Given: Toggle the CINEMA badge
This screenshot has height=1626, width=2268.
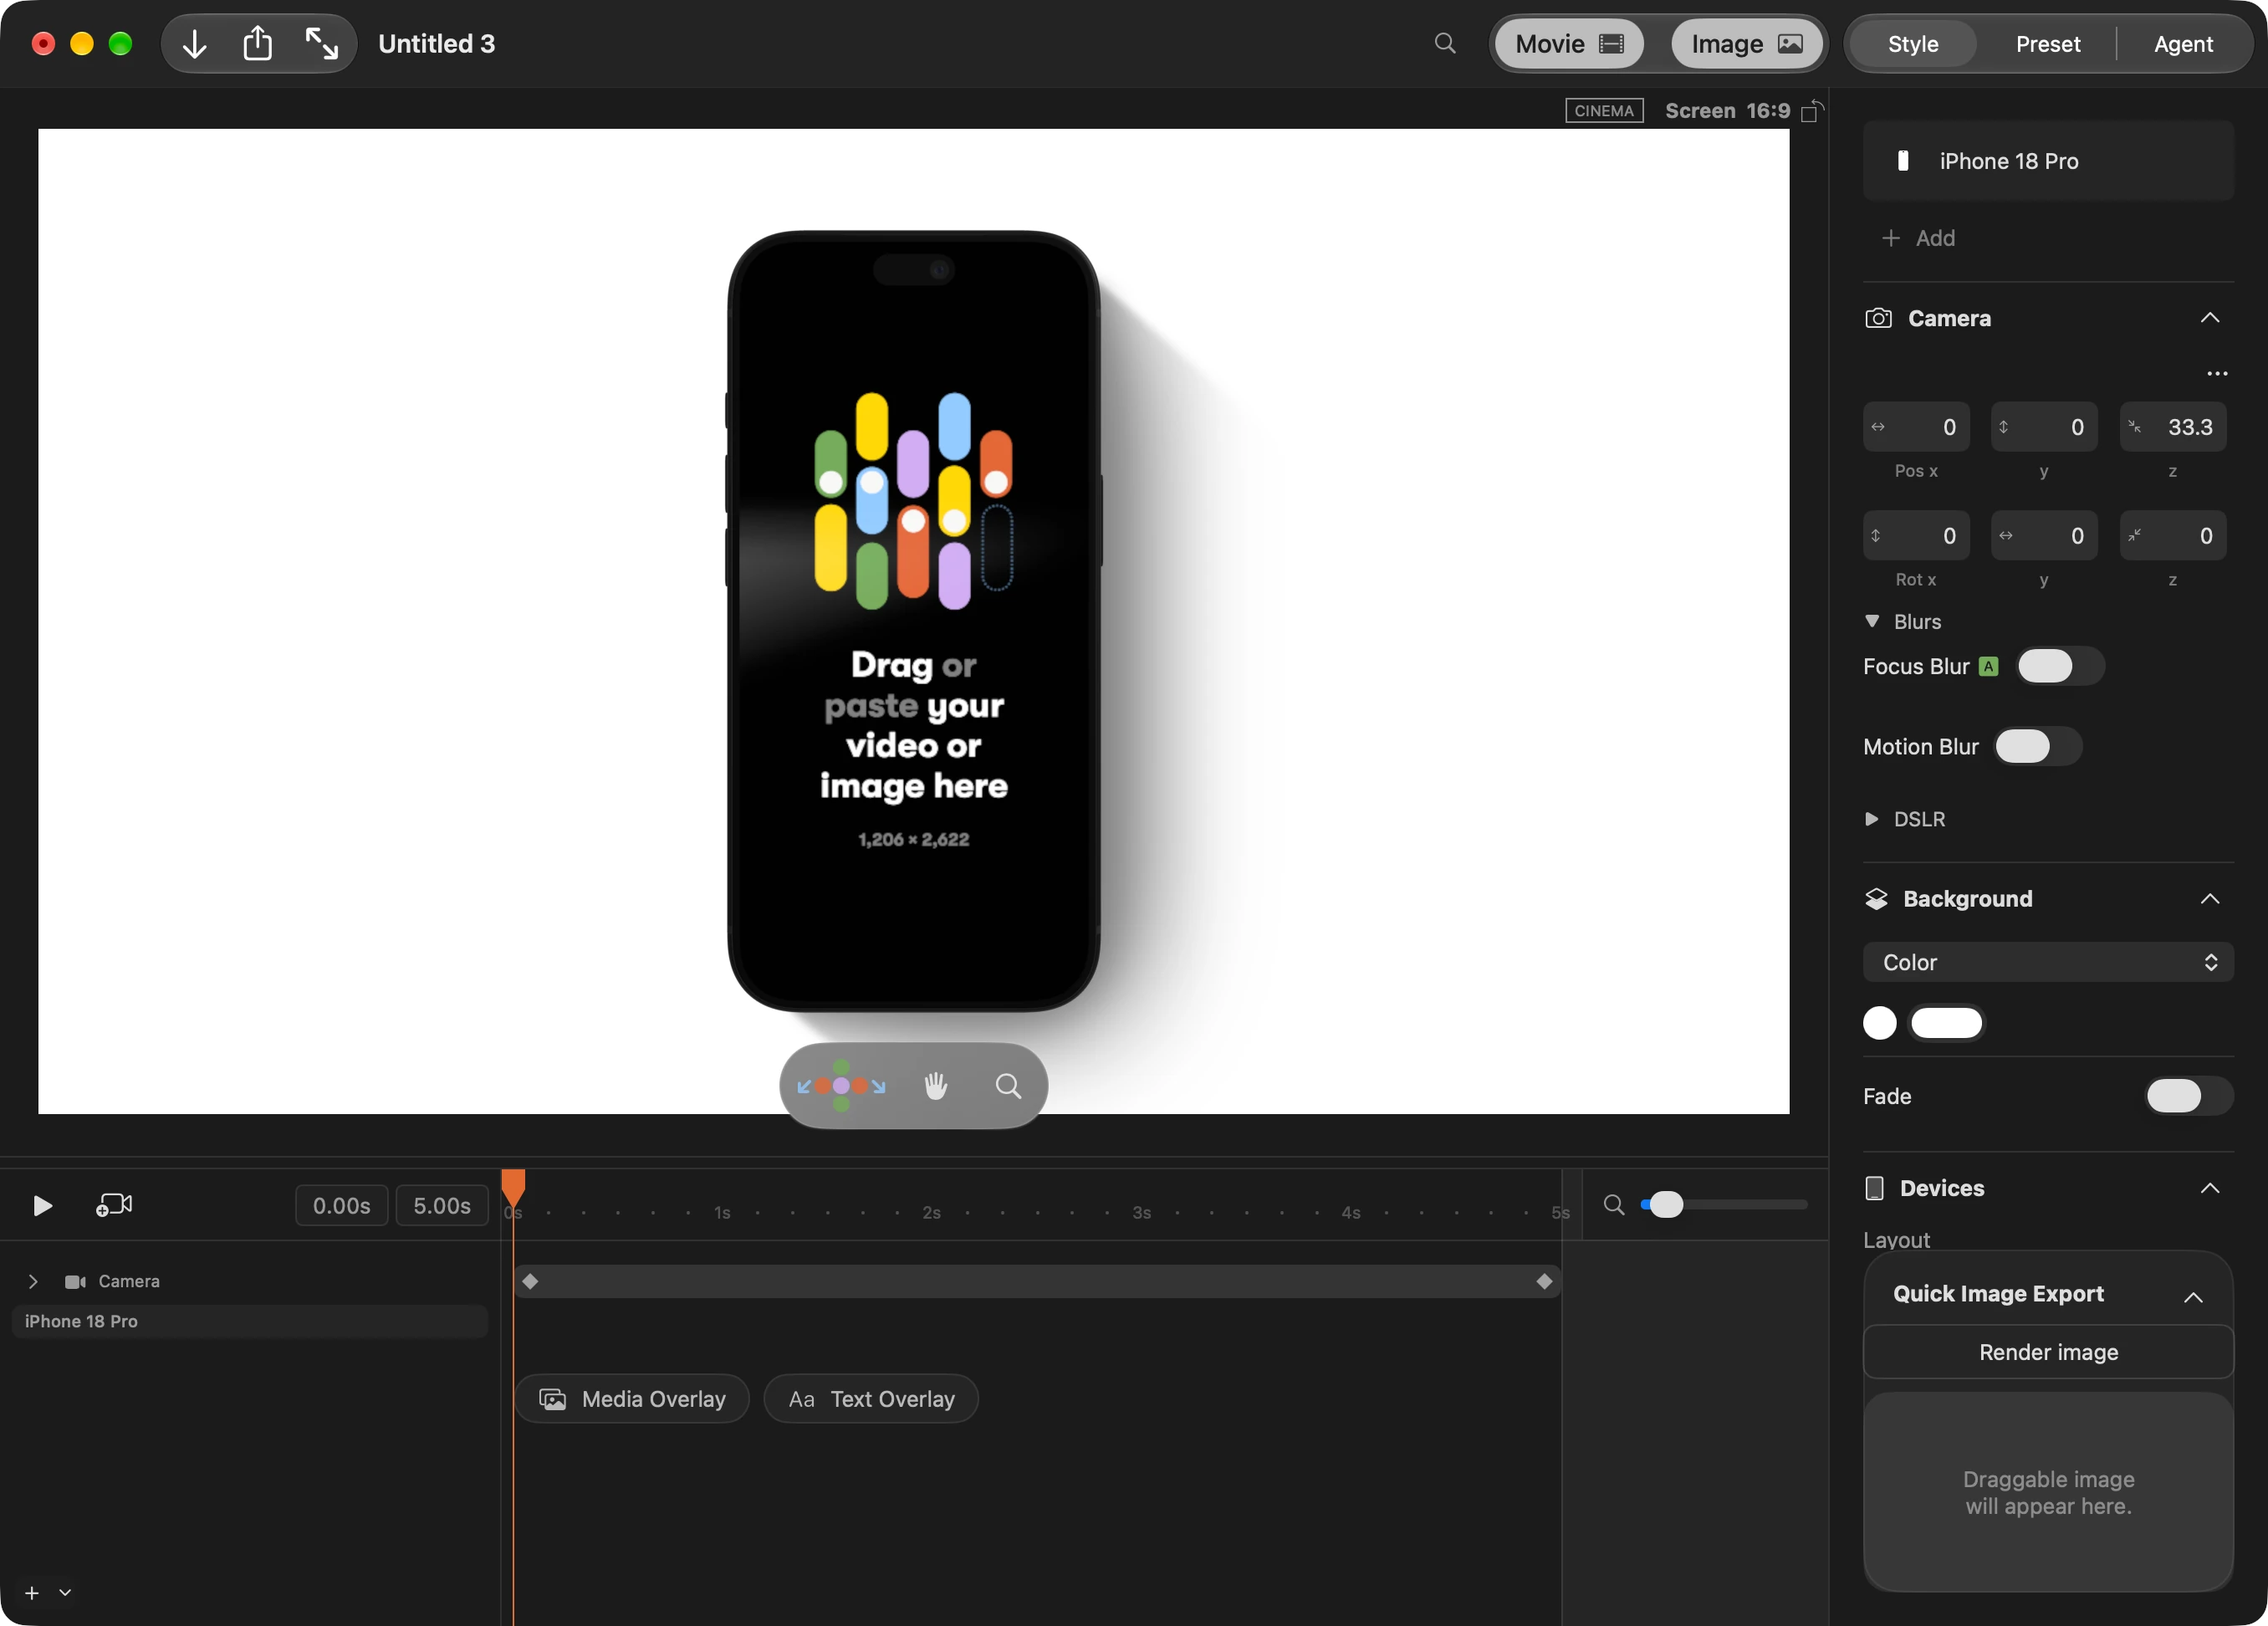Looking at the screenshot, I should click(1604, 111).
